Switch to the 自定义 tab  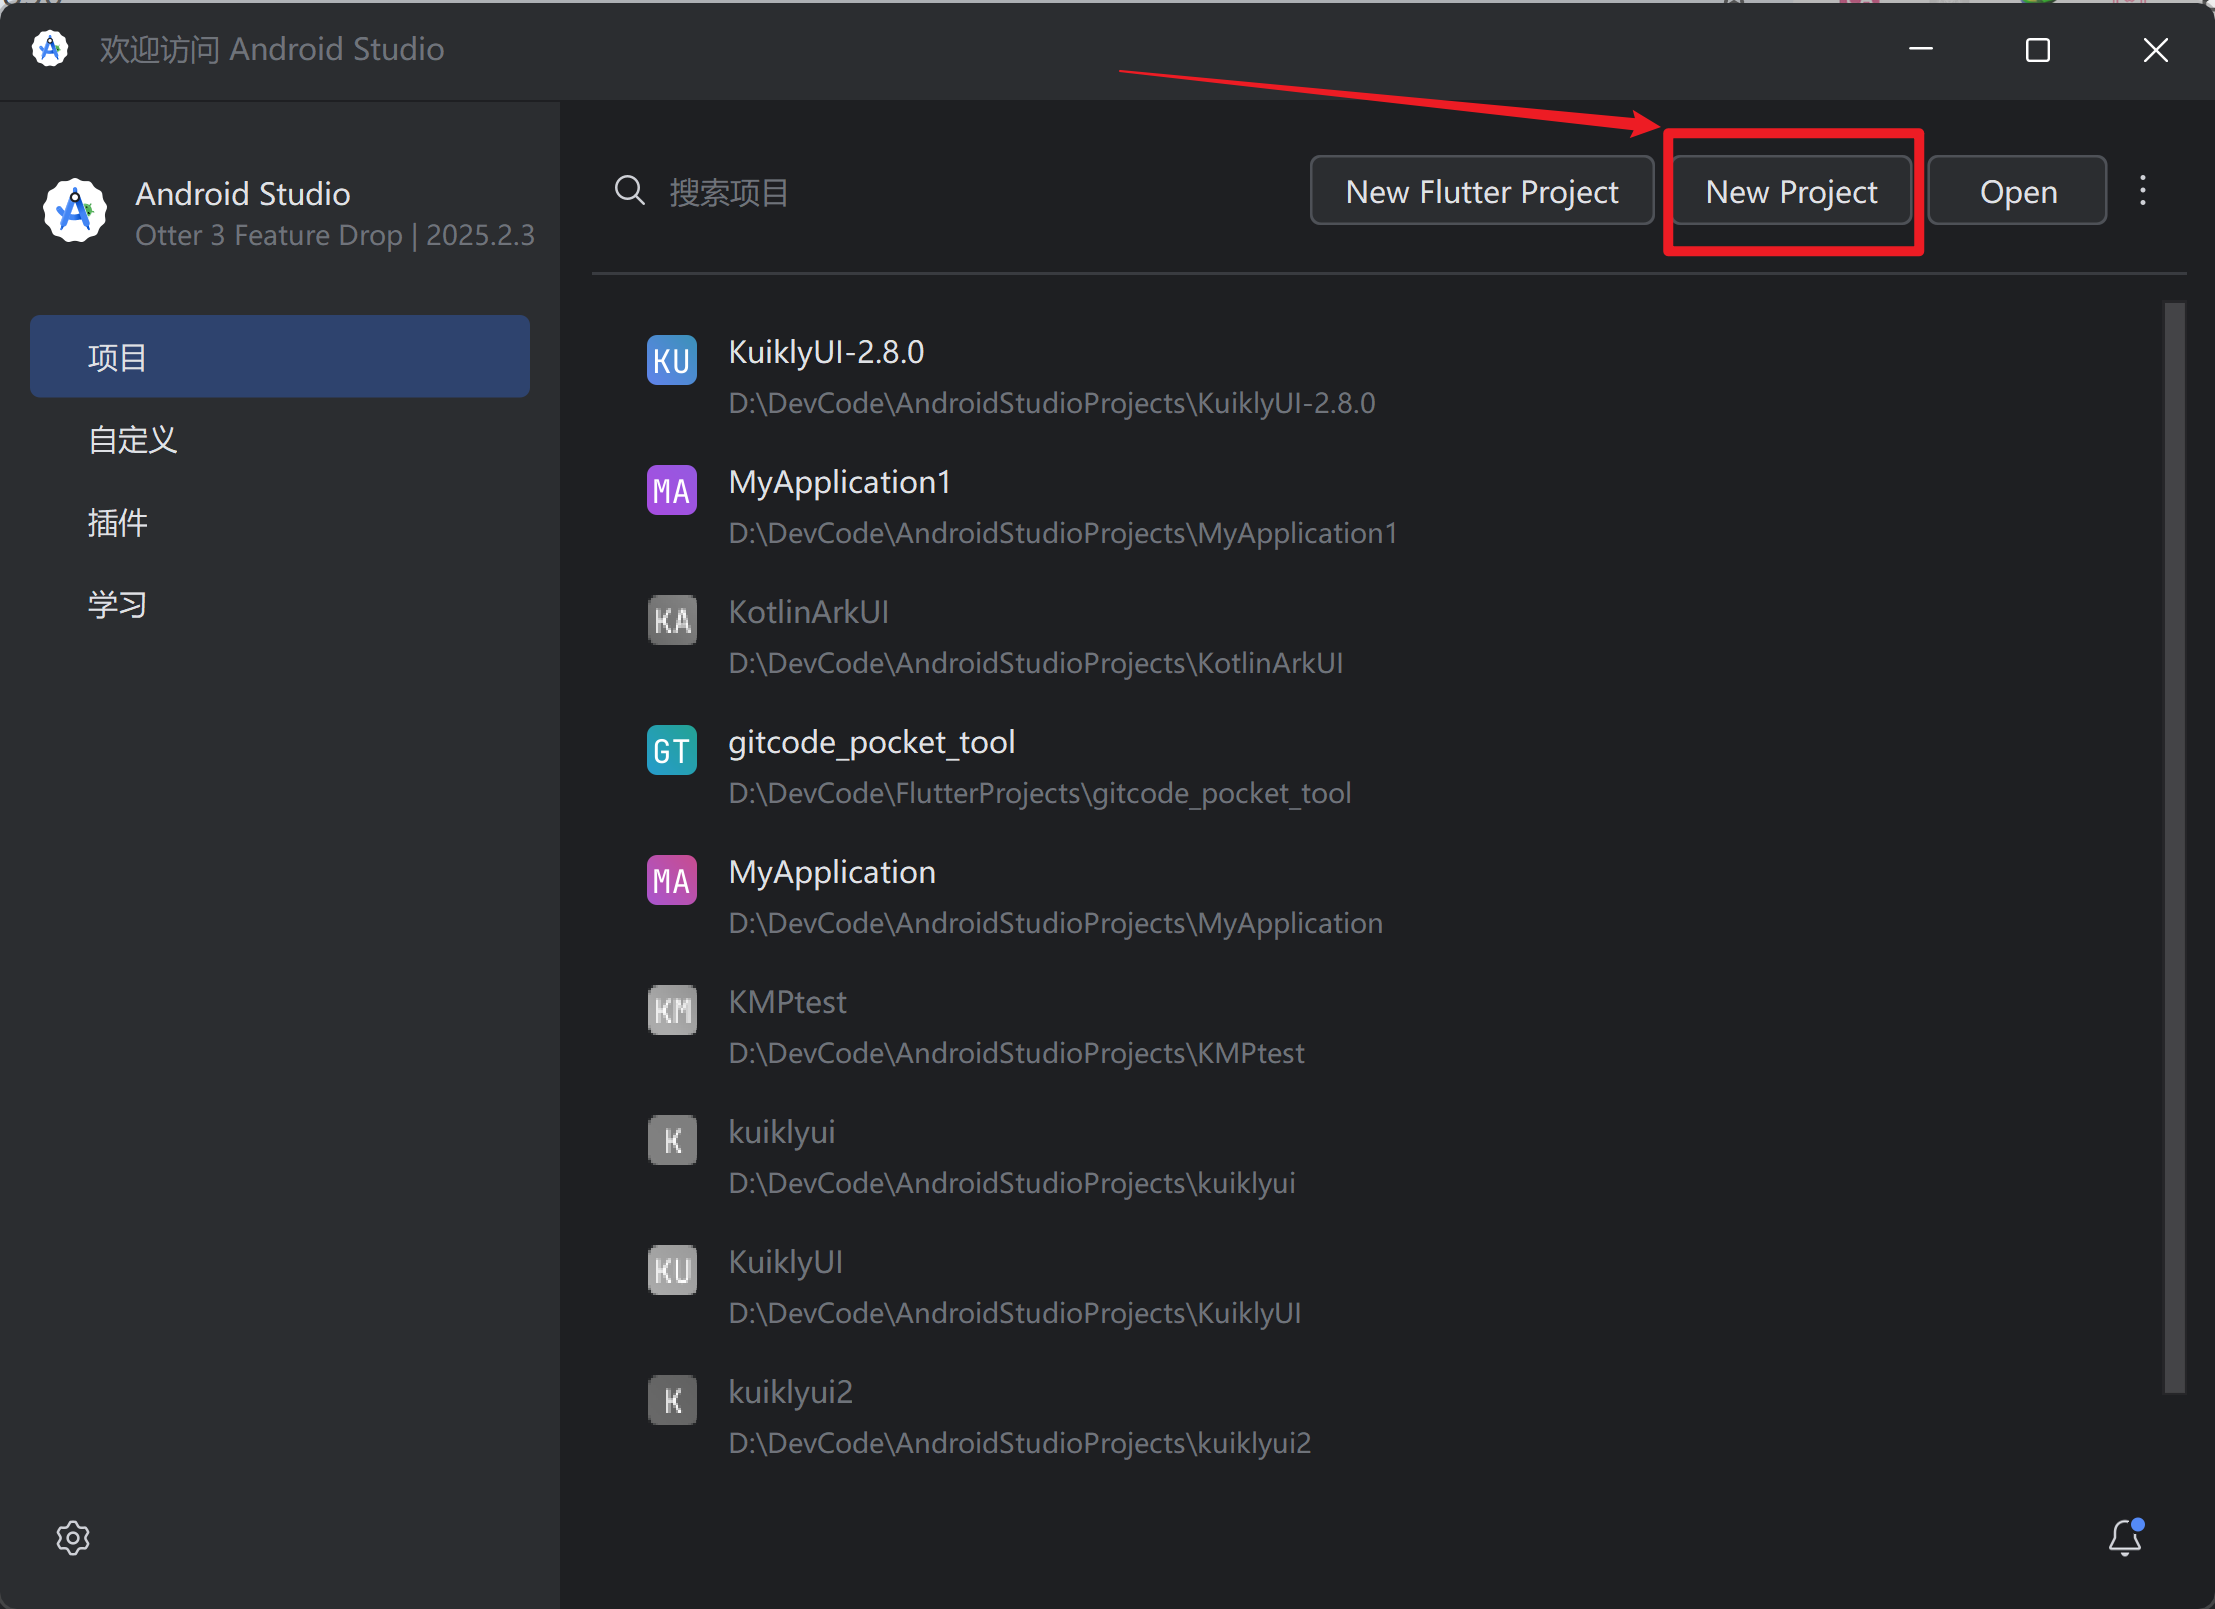(133, 440)
